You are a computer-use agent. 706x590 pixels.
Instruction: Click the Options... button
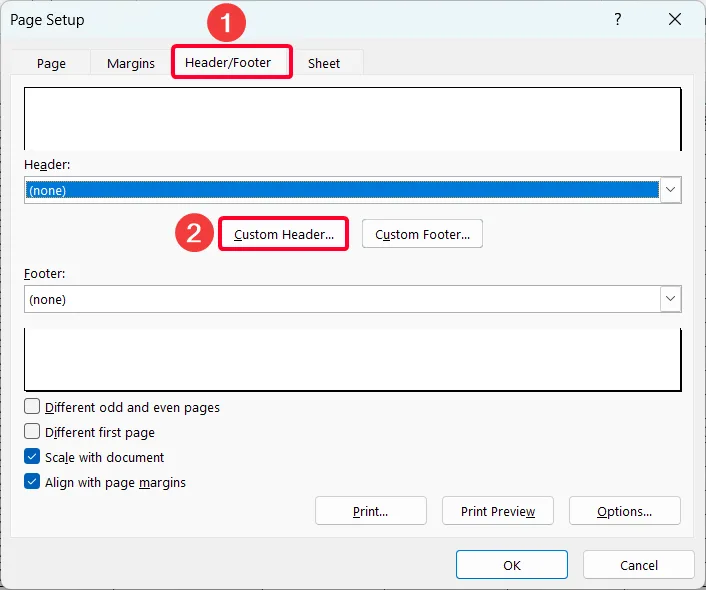click(x=625, y=511)
